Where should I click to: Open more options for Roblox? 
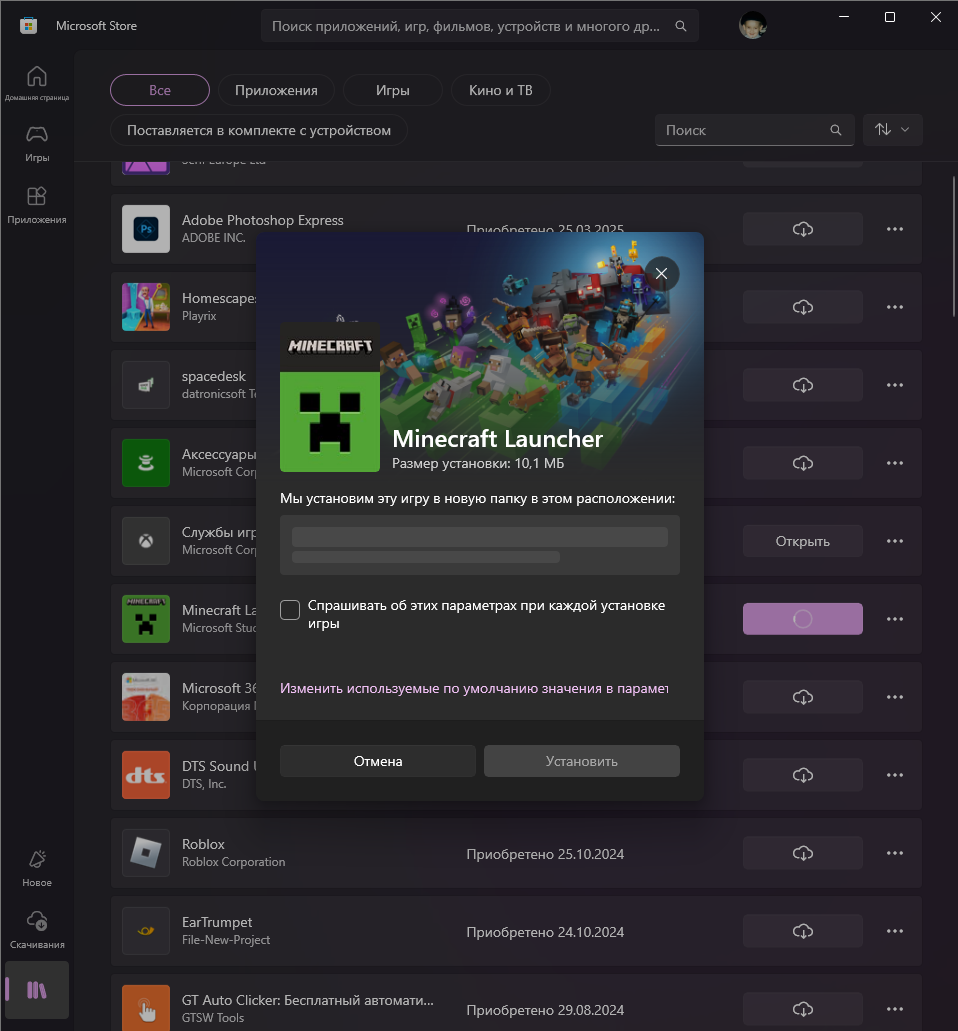(895, 853)
